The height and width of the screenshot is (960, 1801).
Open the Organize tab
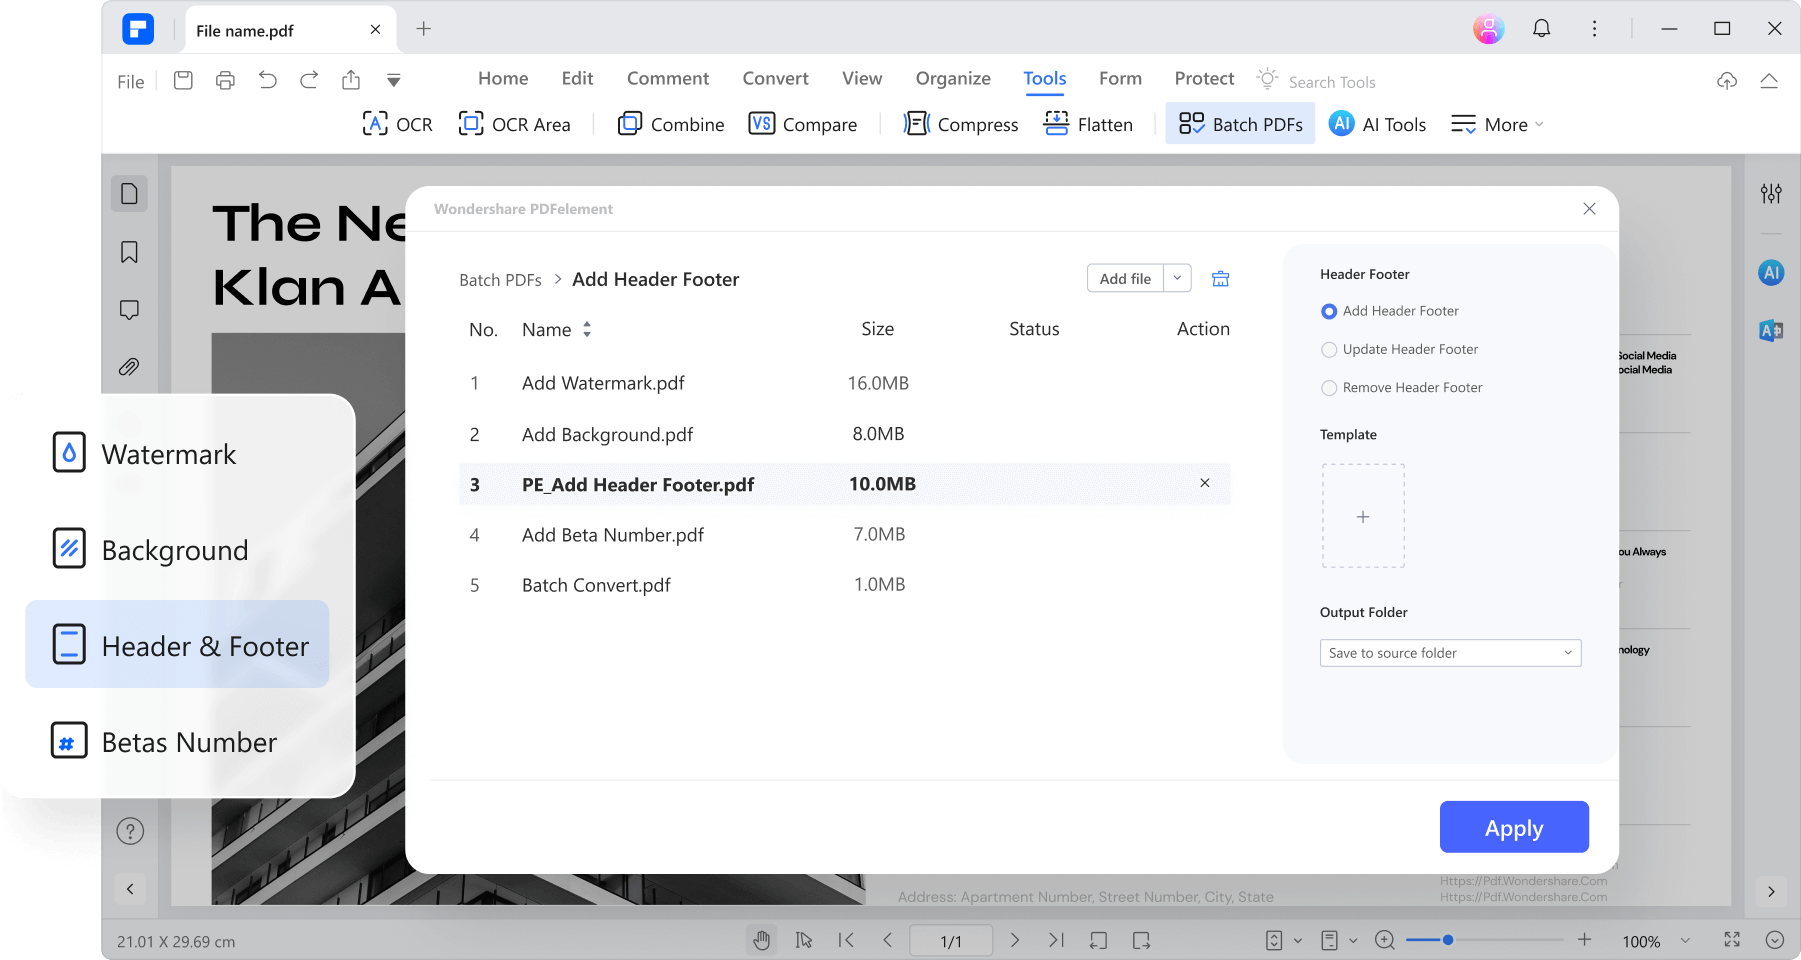tap(953, 78)
